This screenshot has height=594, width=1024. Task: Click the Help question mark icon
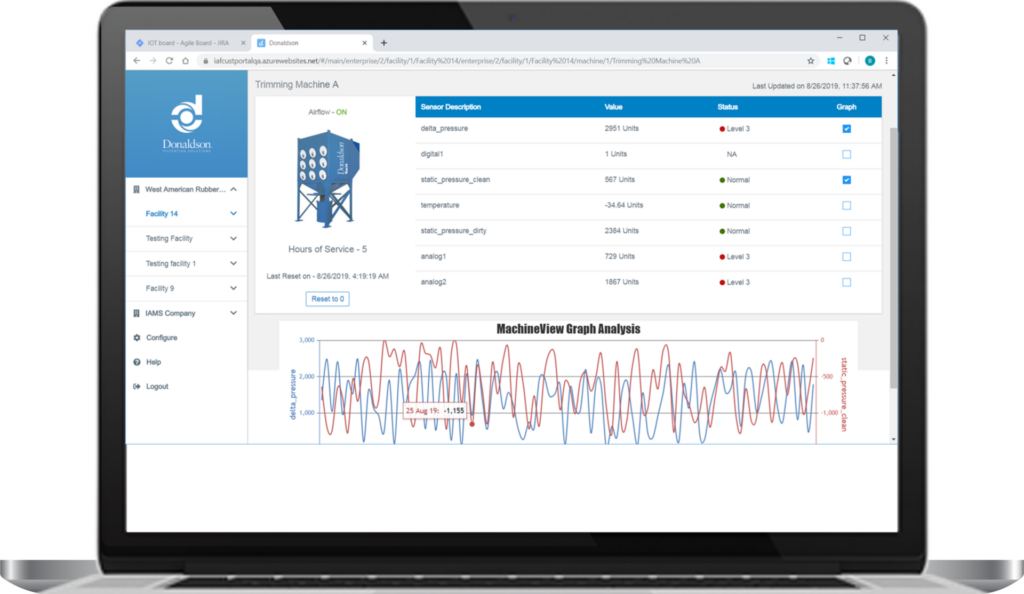[x=137, y=362]
